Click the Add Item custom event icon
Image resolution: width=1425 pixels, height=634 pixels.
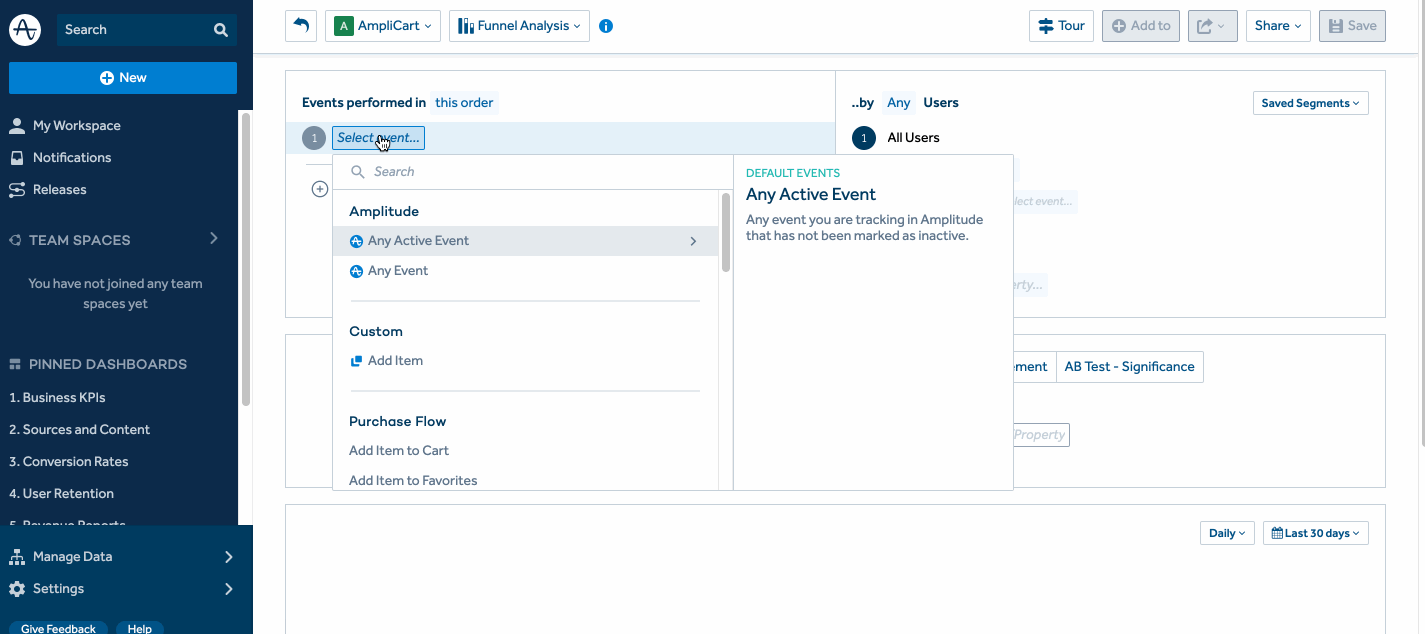[356, 361]
